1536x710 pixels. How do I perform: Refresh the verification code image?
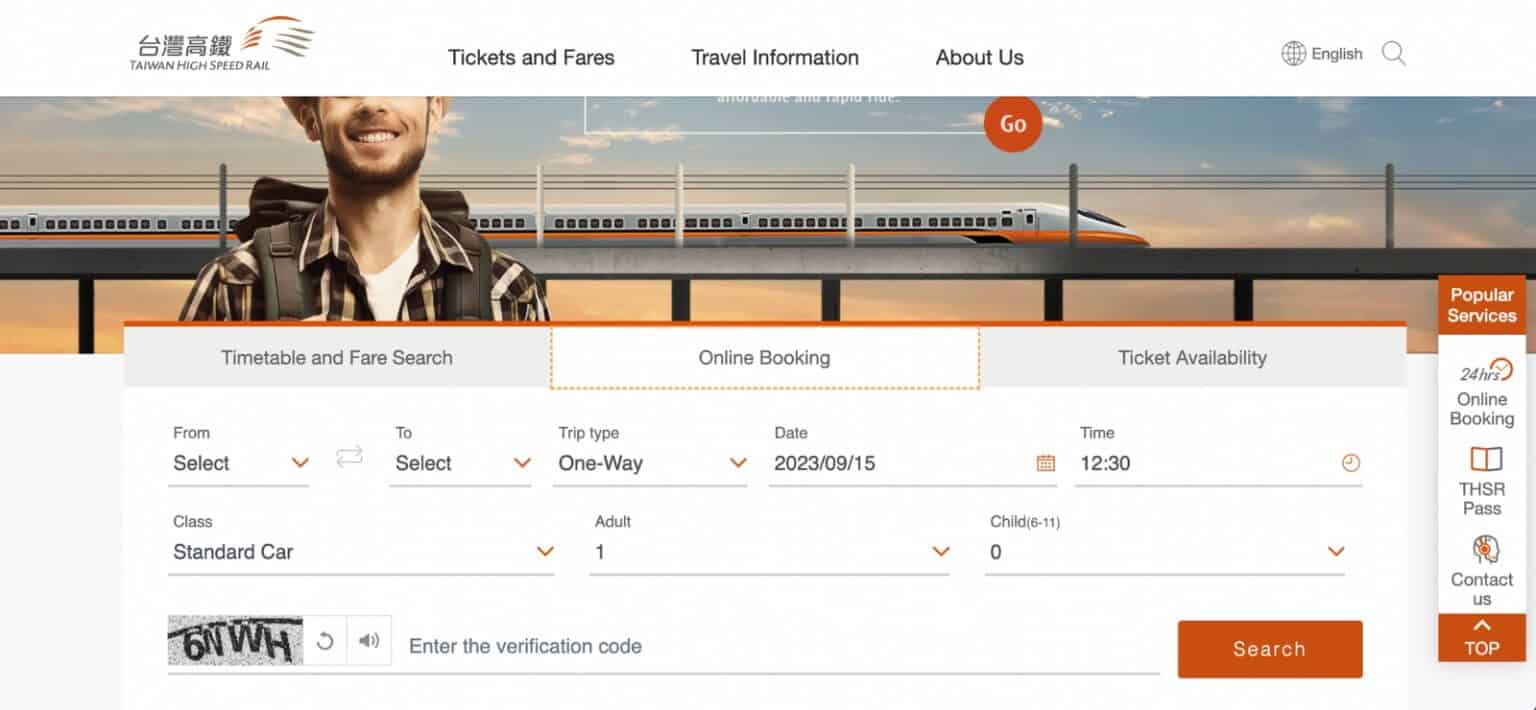[325, 640]
